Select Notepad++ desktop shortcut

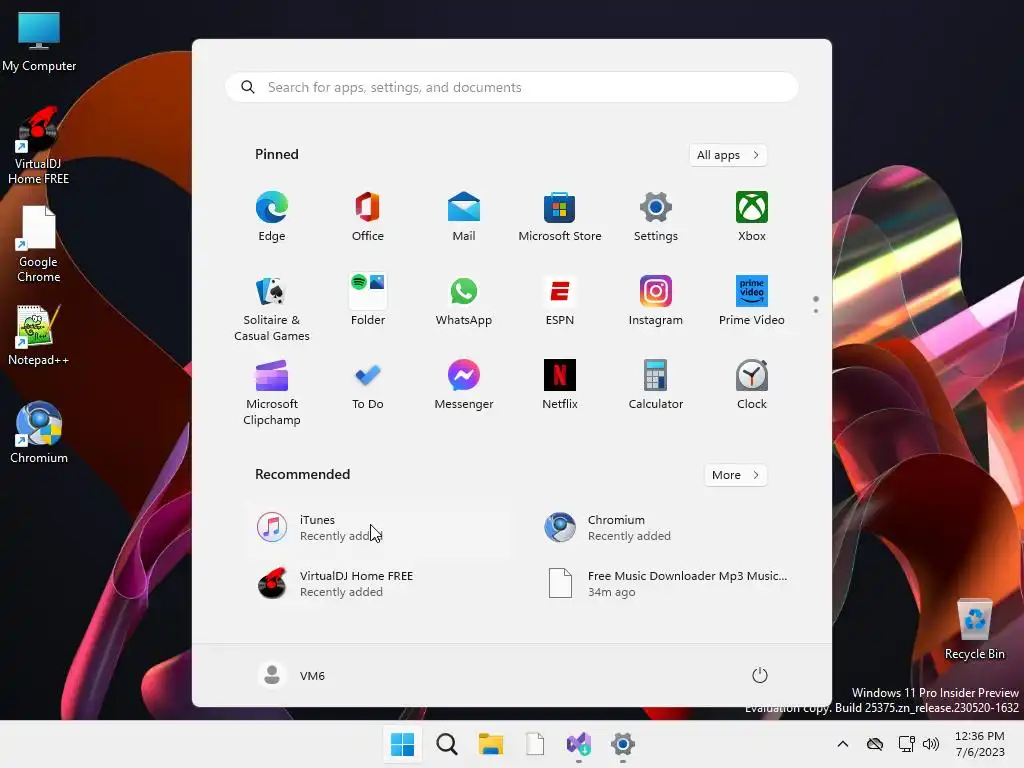[x=39, y=336]
